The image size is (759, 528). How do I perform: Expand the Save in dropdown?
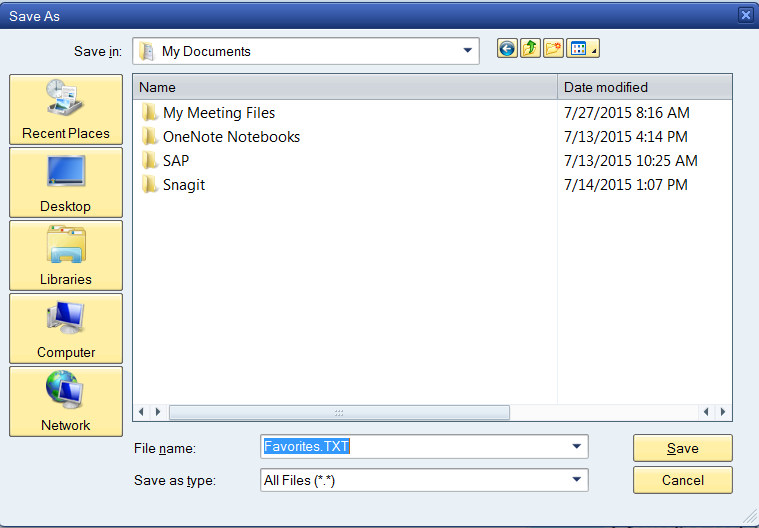pyautogui.click(x=467, y=51)
